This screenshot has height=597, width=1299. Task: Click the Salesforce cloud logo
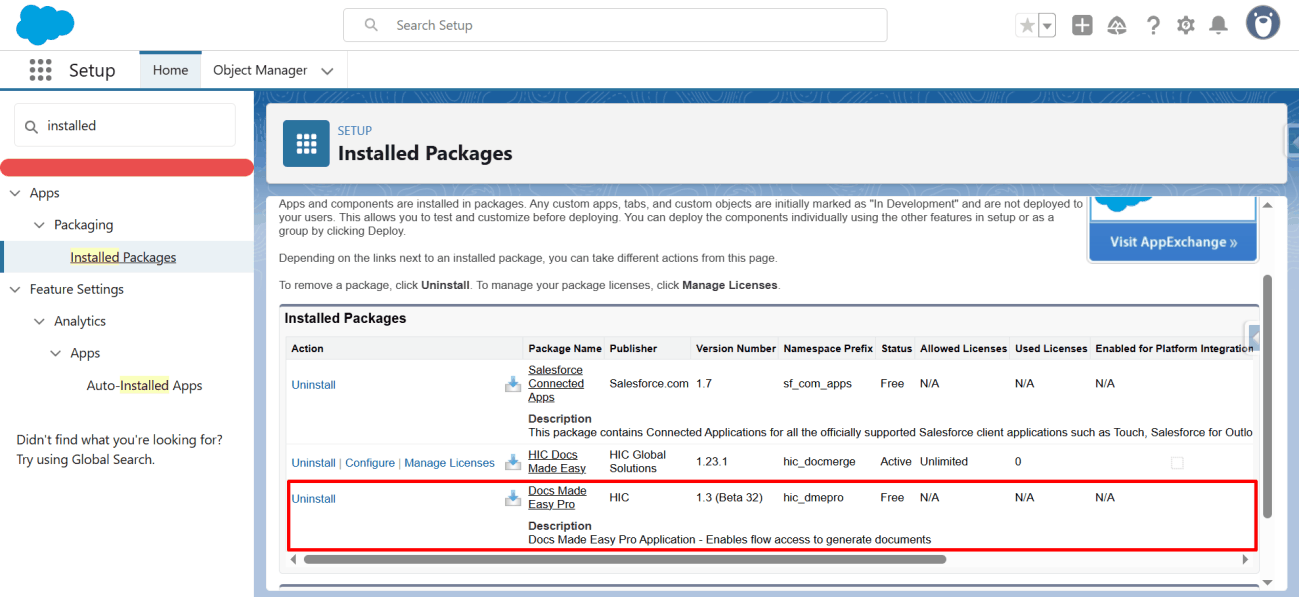click(45, 24)
